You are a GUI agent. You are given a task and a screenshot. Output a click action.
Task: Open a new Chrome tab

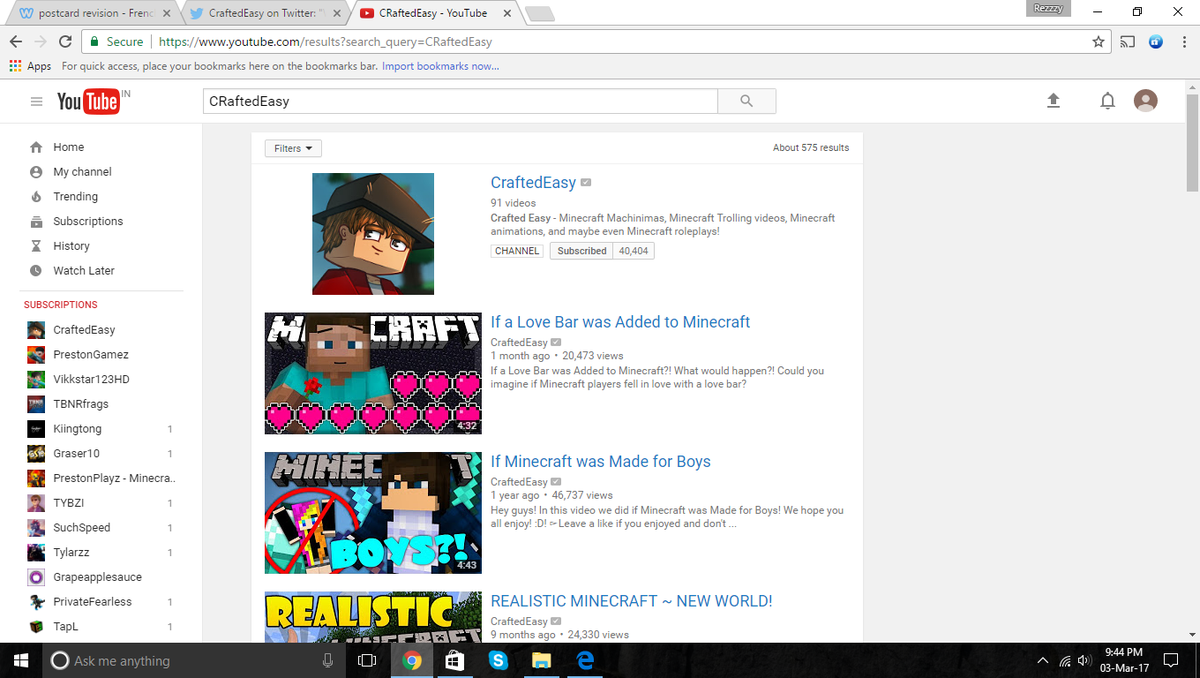pos(540,14)
